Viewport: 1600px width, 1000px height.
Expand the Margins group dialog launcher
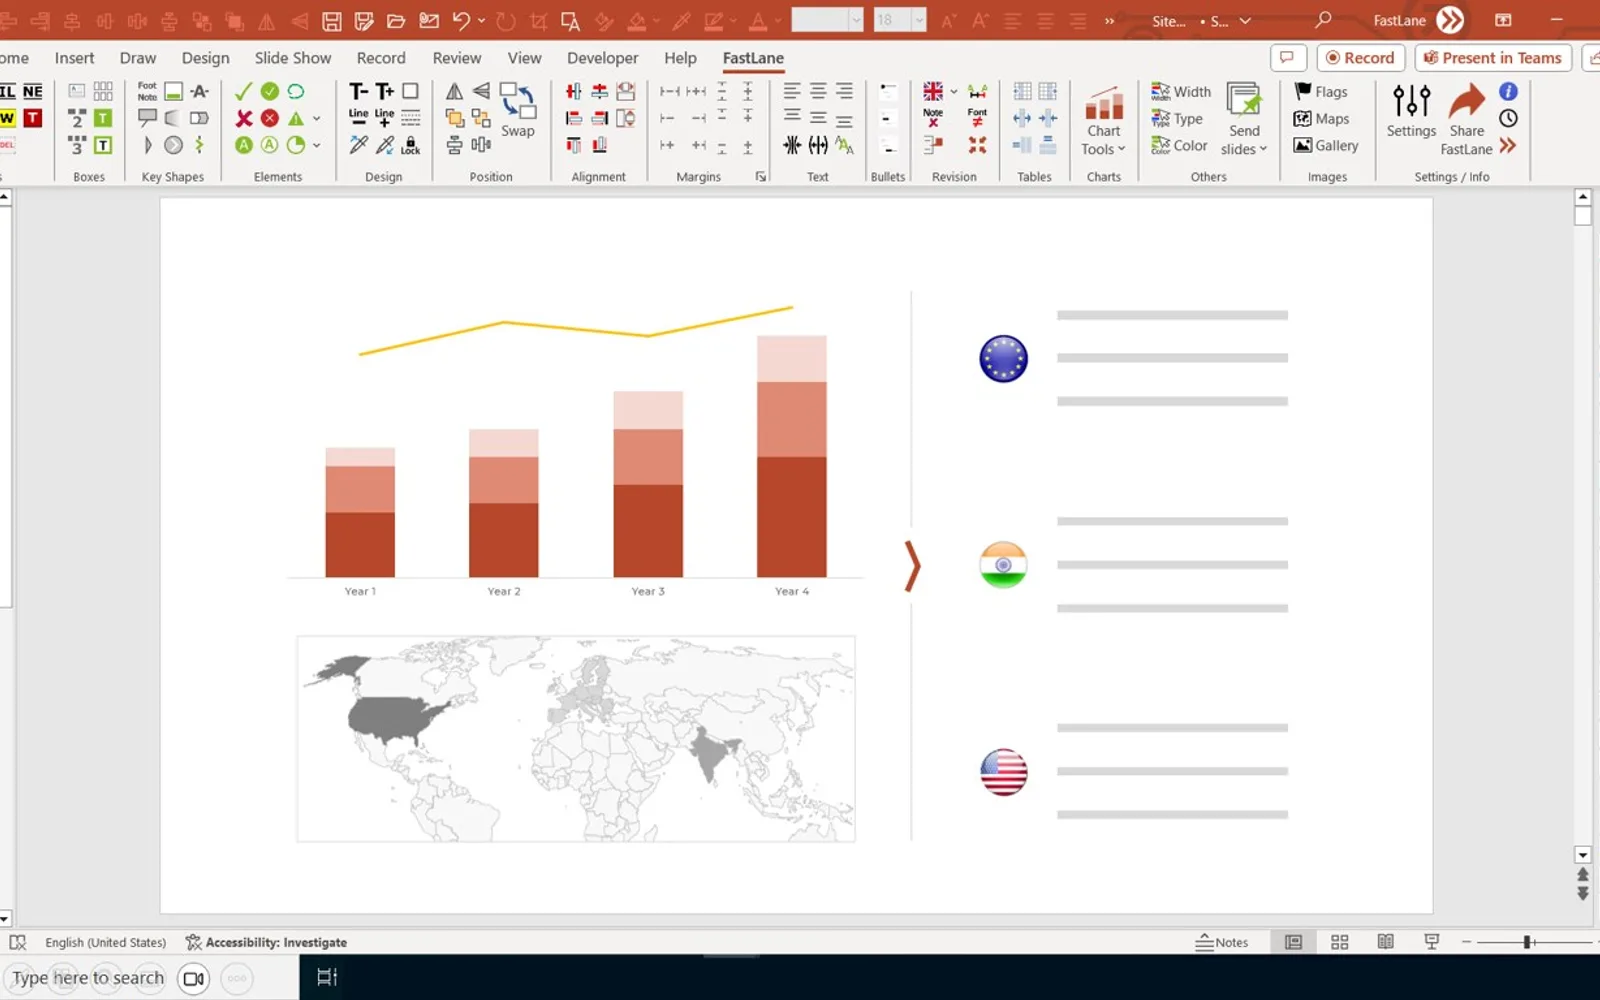[x=761, y=177]
